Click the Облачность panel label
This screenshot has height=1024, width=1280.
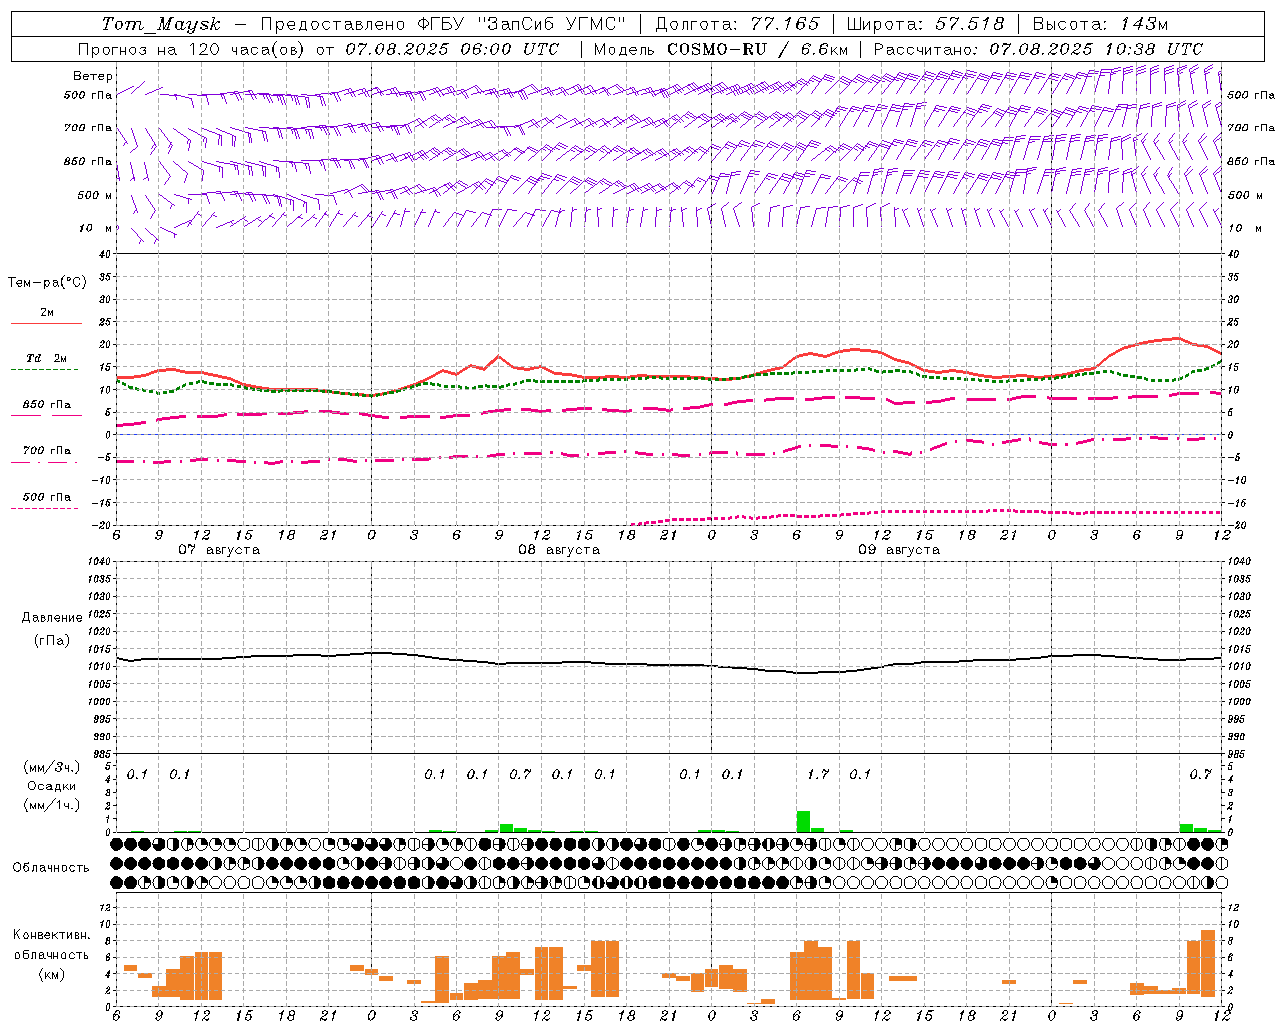(x=51, y=868)
